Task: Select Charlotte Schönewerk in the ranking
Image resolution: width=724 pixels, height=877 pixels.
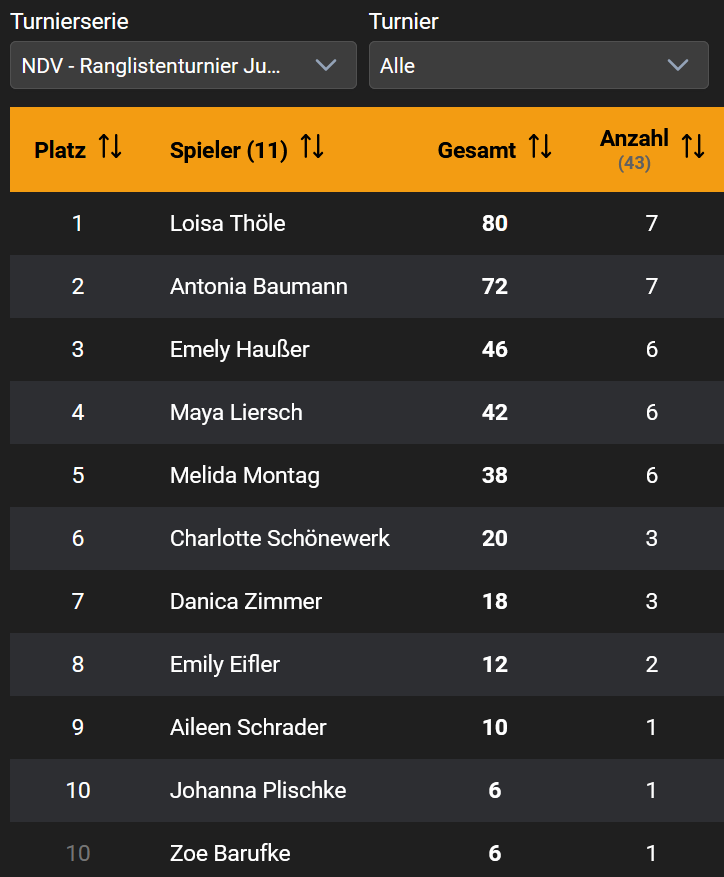Action: pyautogui.click(x=280, y=538)
